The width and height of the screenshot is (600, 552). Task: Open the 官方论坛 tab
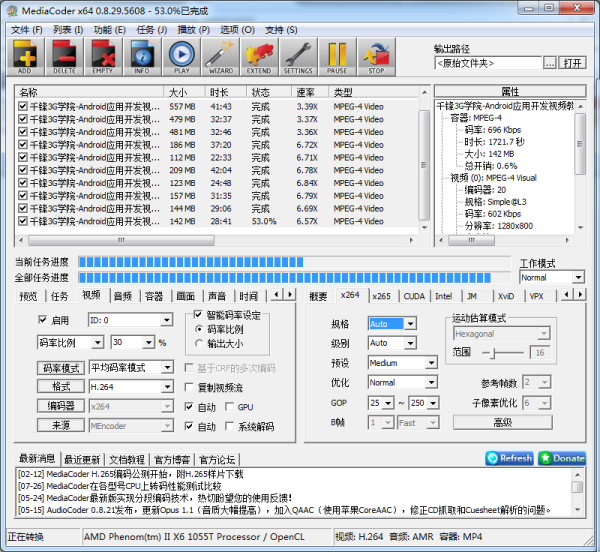click(x=217, y=459)
